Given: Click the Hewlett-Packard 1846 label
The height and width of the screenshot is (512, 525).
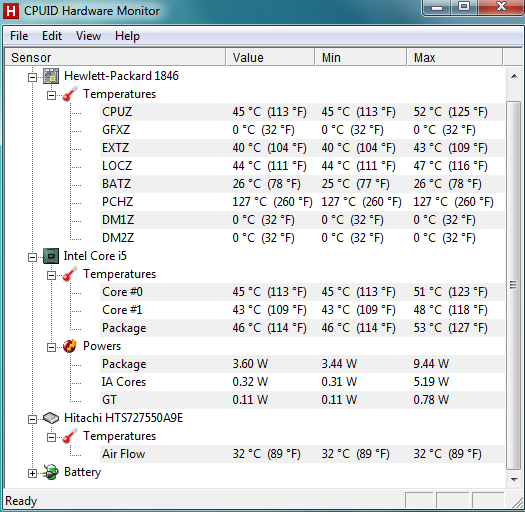Looking at the screenshot, I should pos(121,76).
